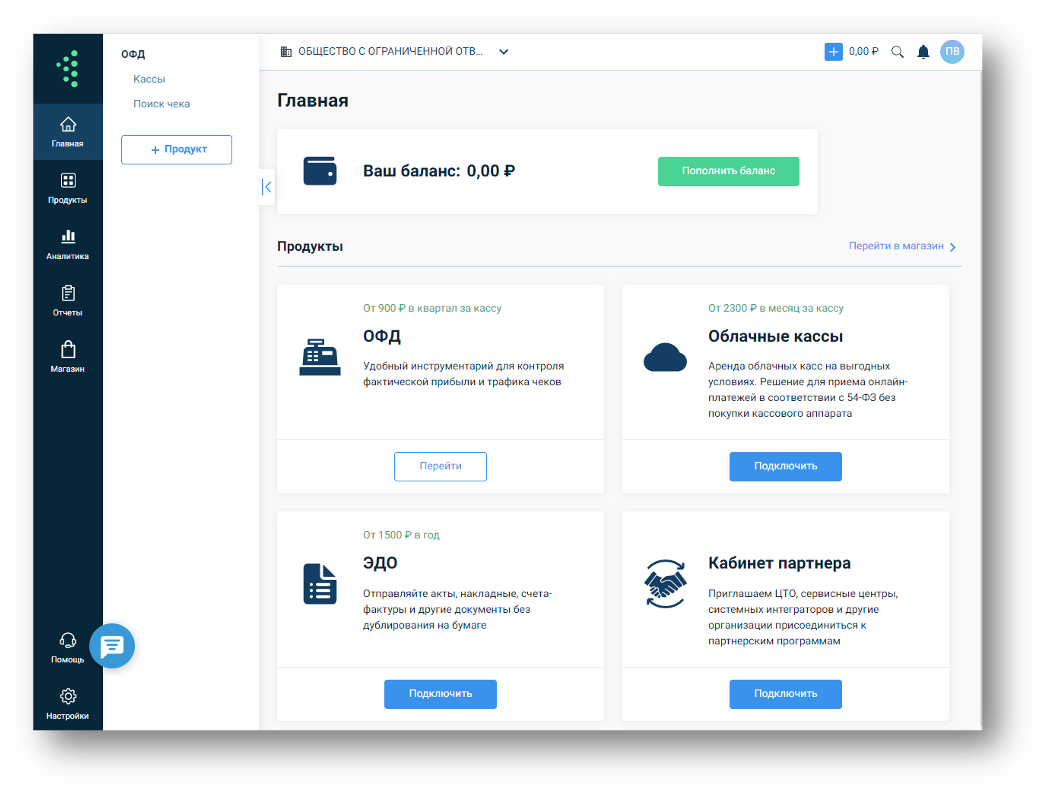Image resolution: width=1047 pixels, height=795 pixels.
Task: Click the Кабинет партнера handshake icon
Action: click(x=665, y=584)
